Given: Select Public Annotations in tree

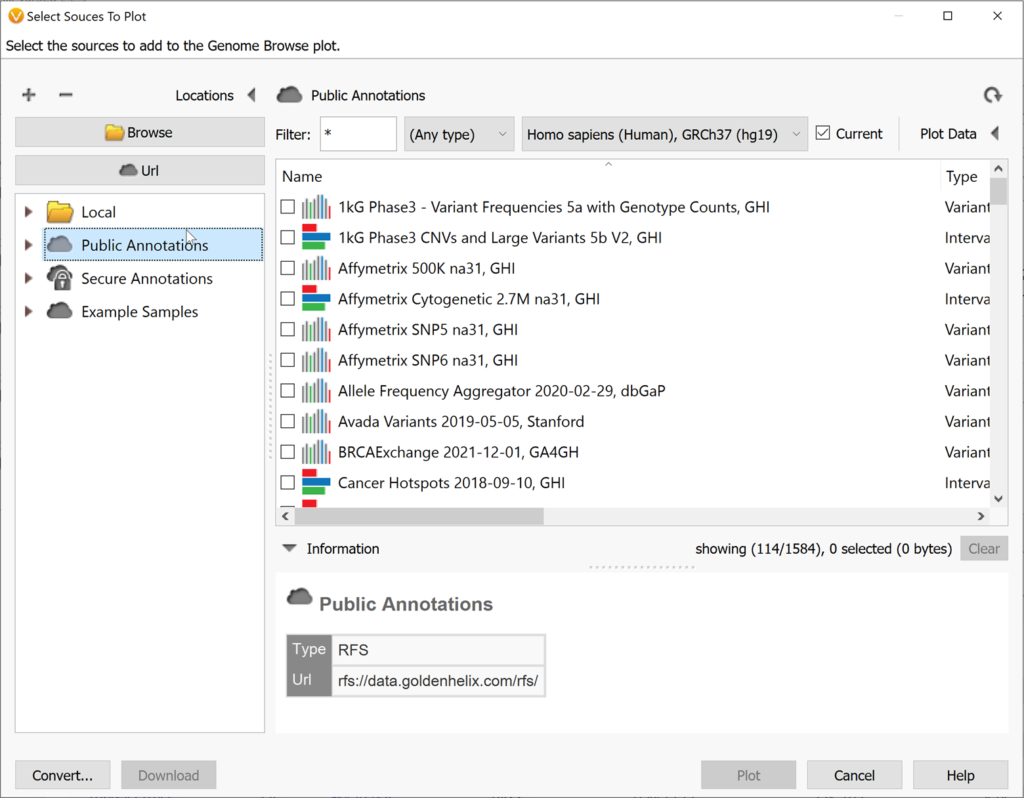Looking at the screenshot, I should click(144, 245).
